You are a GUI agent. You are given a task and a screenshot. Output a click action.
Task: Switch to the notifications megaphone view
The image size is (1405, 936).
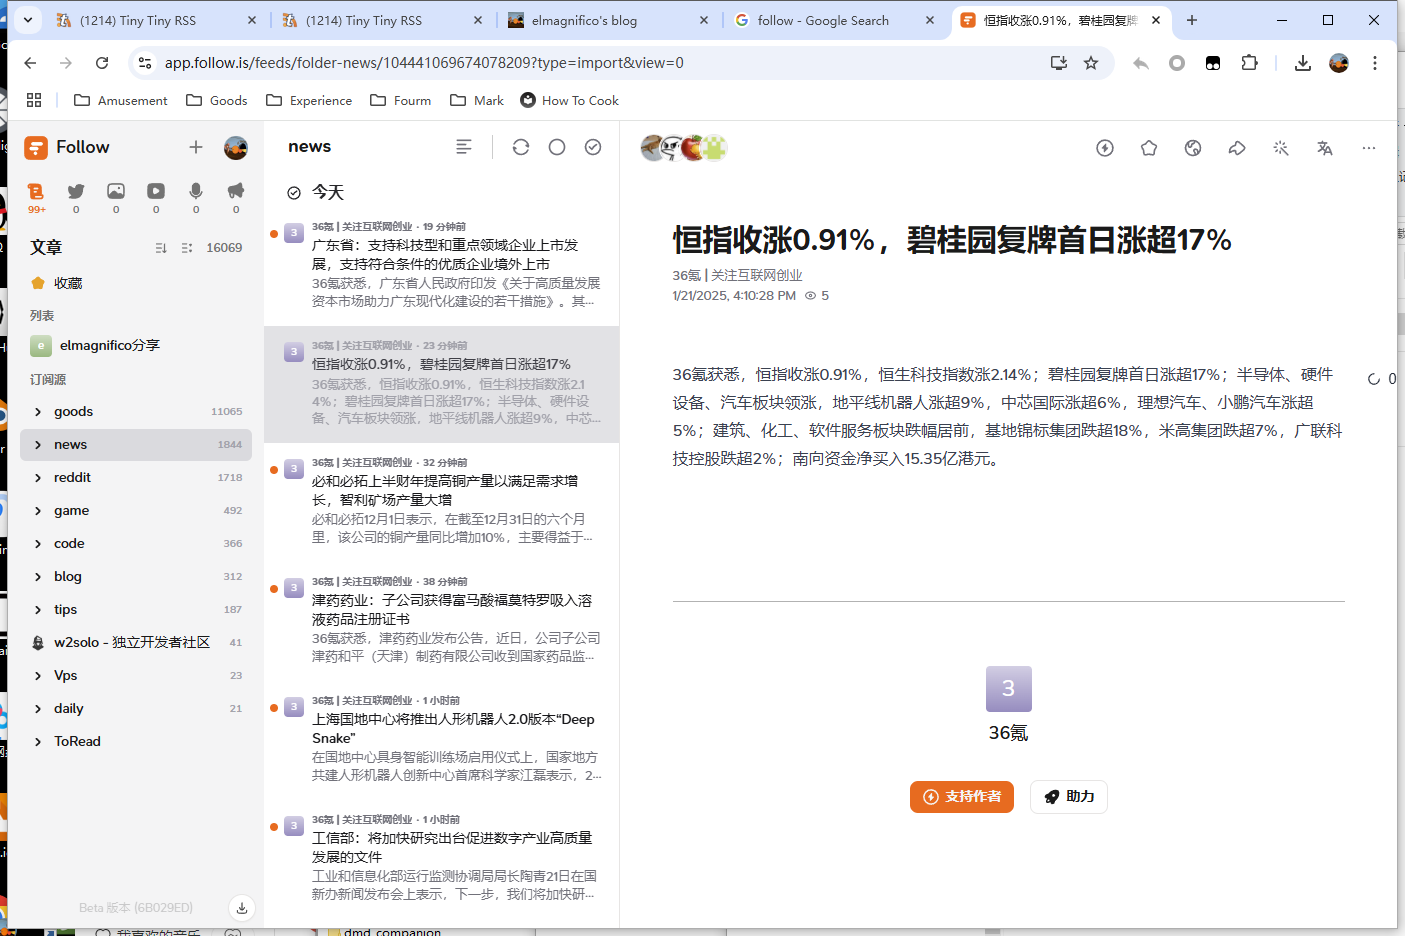tap(236, 197)
